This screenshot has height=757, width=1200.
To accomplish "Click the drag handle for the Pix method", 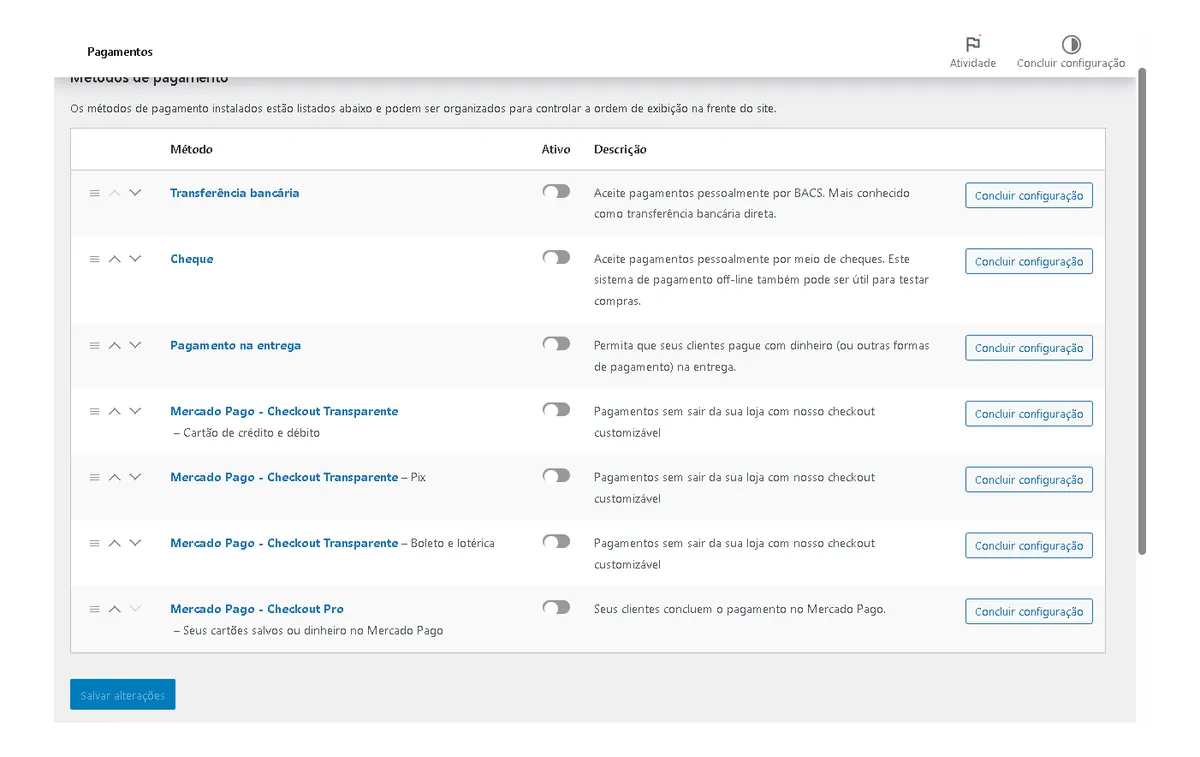I will 95,477.
